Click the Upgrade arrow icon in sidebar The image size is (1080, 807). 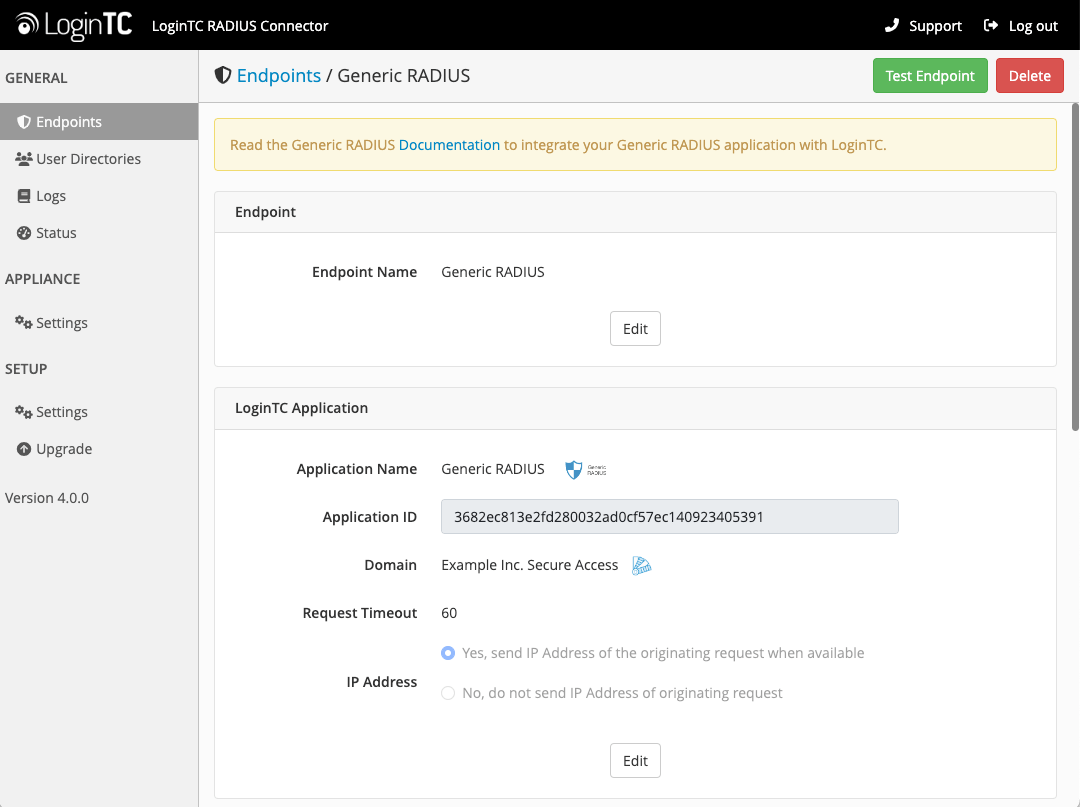(x=24, y=449)
